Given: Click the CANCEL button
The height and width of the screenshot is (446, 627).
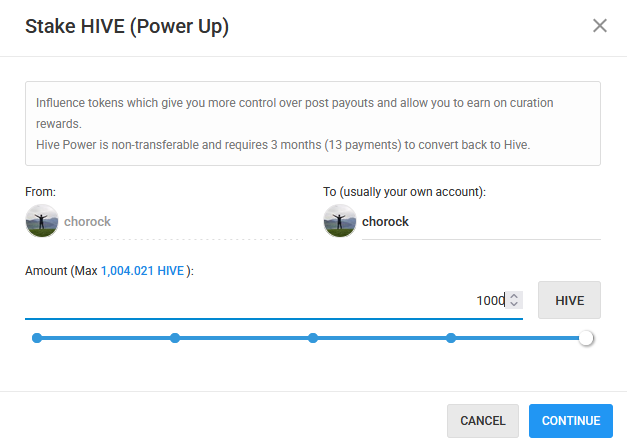Looking at the screenshot, I should click(483, 421).
